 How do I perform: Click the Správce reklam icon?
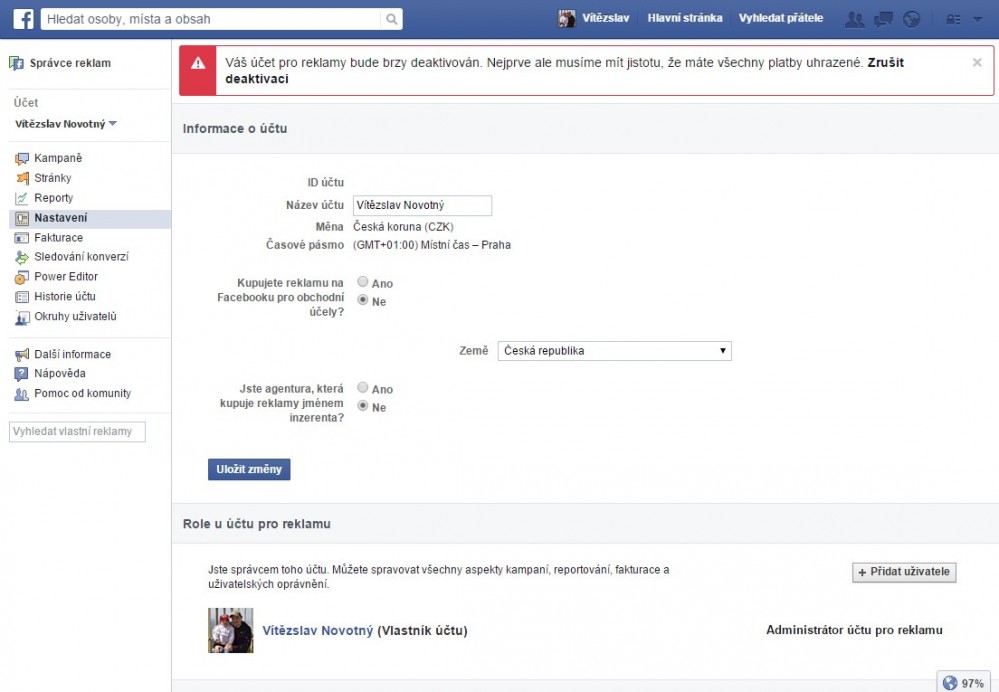(16, 64)
